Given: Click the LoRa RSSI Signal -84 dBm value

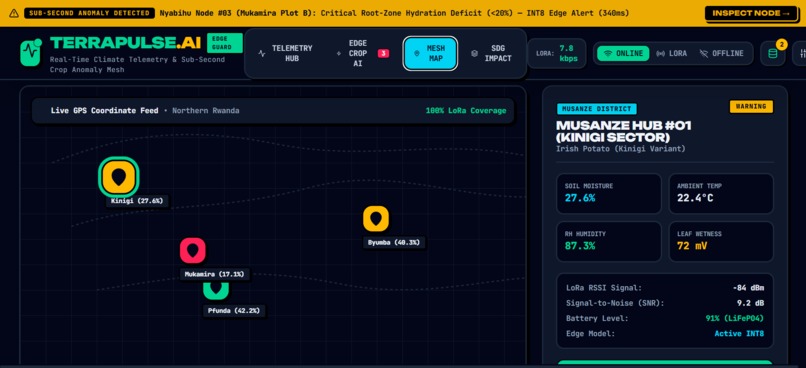Looking at the screenshot, I should [x=748, y=288].
